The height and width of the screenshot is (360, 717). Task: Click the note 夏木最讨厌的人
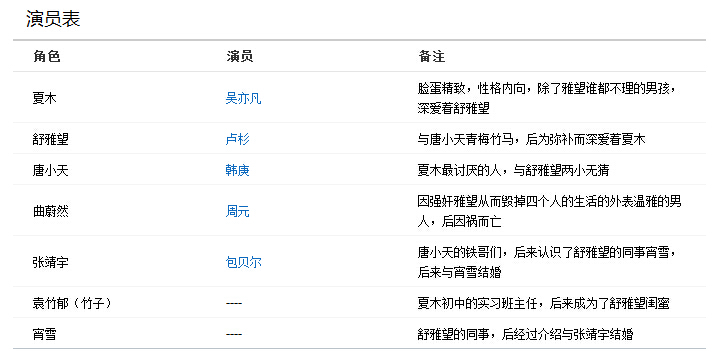click(513, 170)
